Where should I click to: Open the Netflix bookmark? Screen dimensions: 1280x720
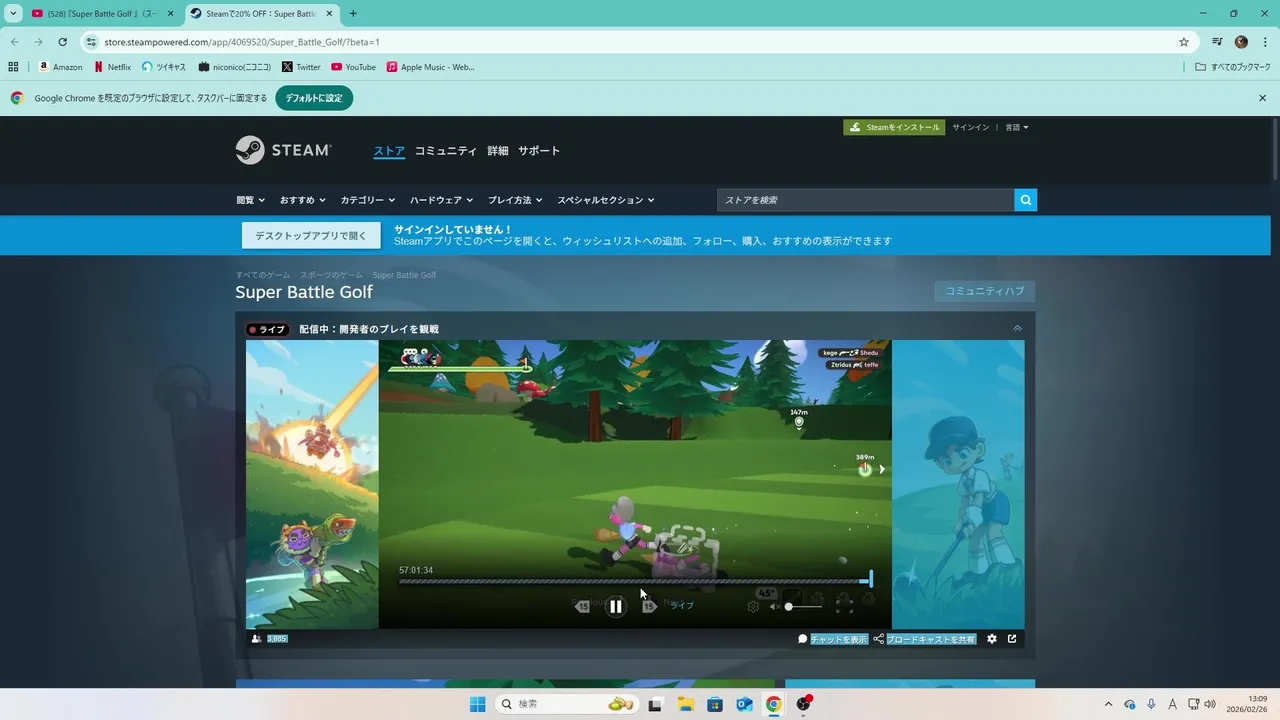pos(112,67)
